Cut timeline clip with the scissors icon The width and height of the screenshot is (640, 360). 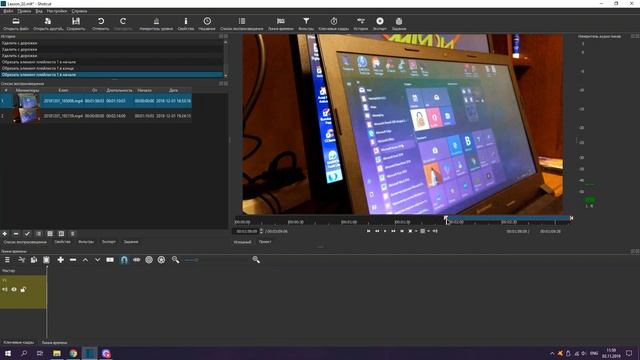point(22,260)
